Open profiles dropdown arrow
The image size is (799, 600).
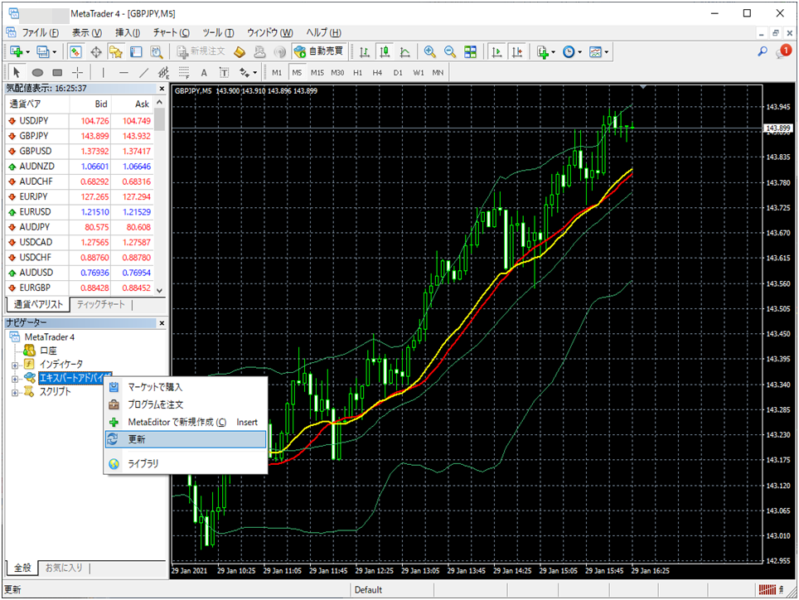tap(55, 52)
